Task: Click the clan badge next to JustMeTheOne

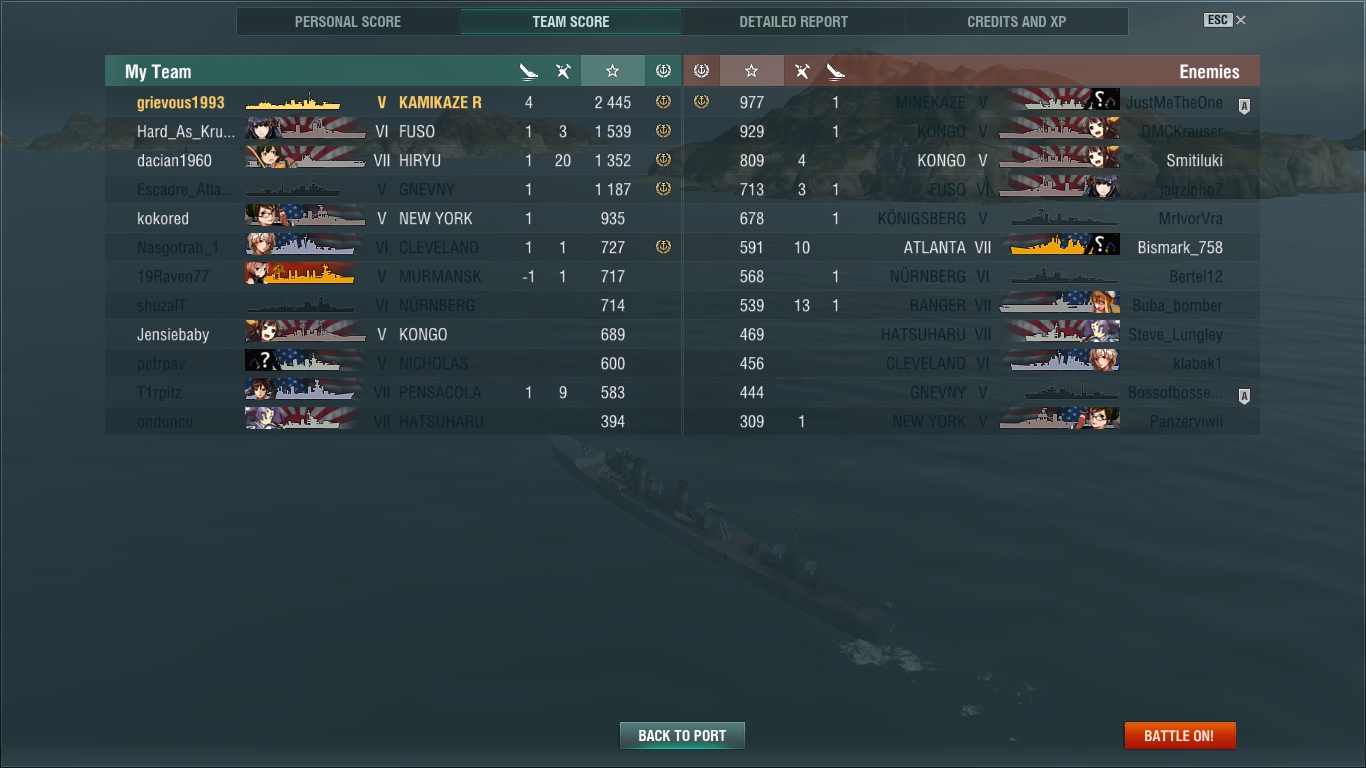Action: click(x=1244, y=106)
